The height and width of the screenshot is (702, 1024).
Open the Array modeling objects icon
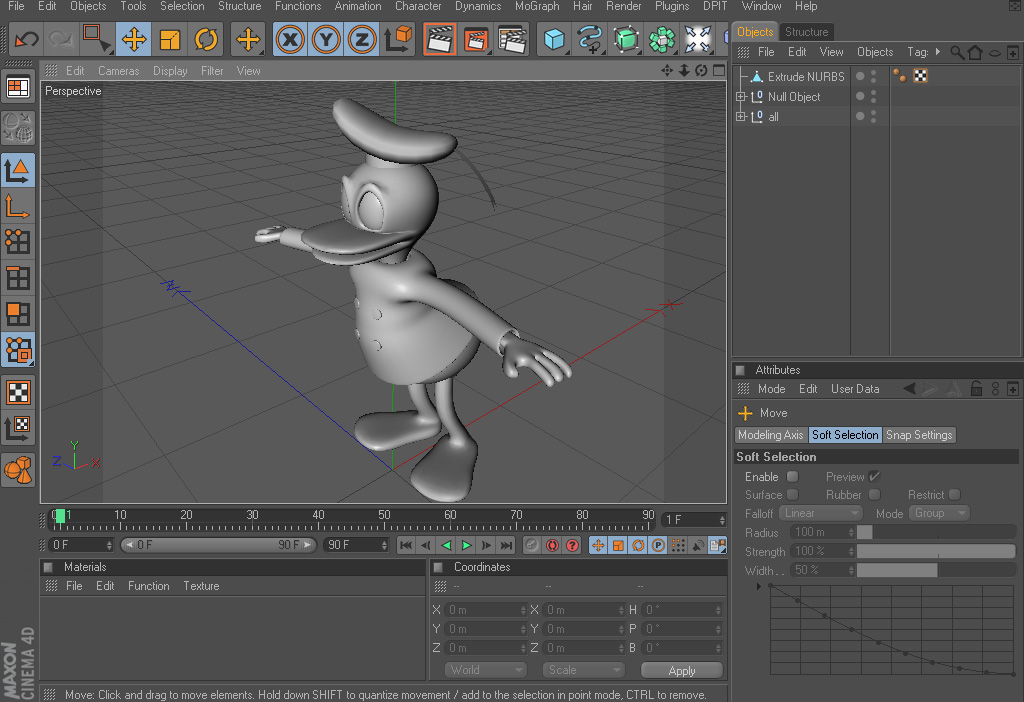pyautogui.click(x=662, y=40)
